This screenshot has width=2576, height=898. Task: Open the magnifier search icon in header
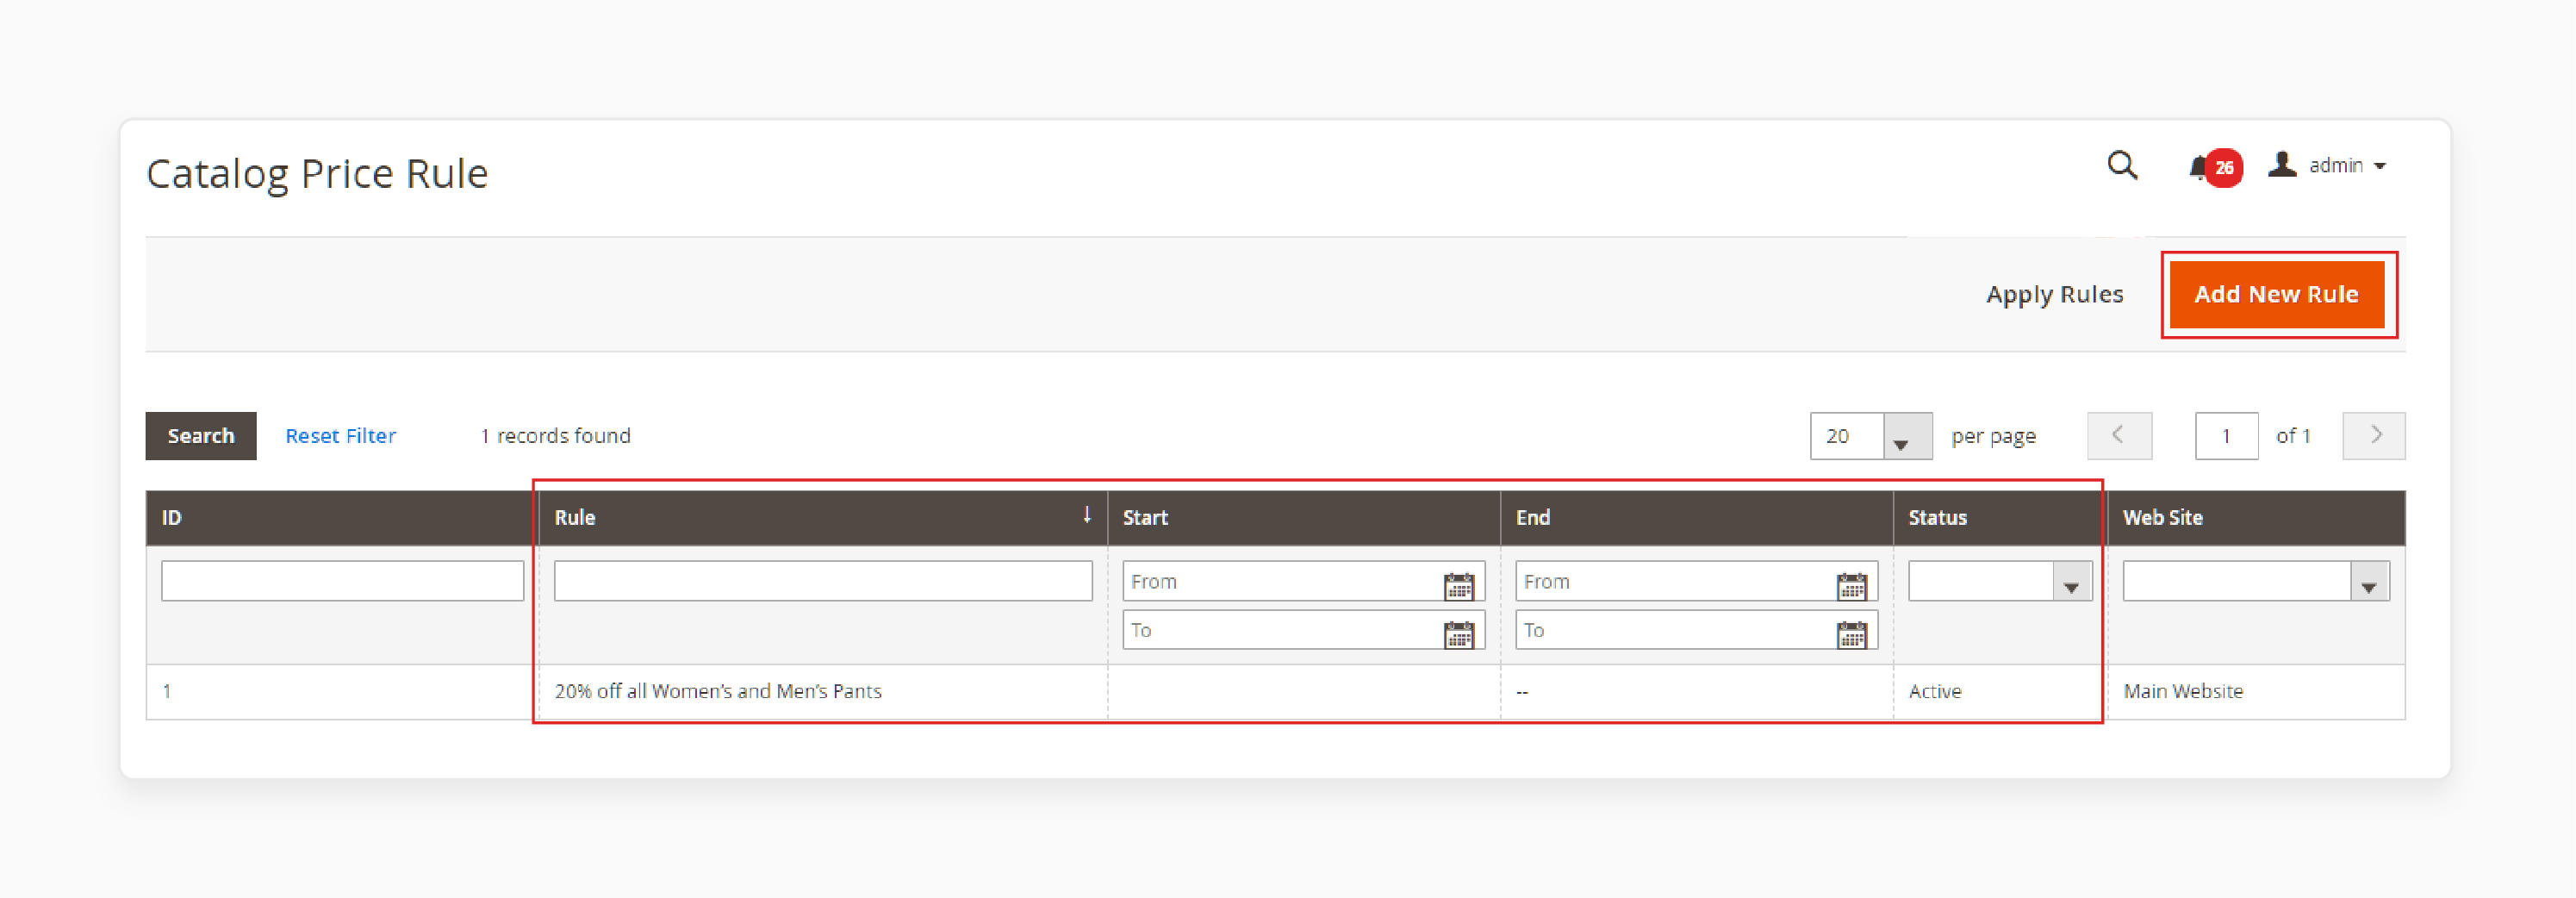(x=2122, y=165)
